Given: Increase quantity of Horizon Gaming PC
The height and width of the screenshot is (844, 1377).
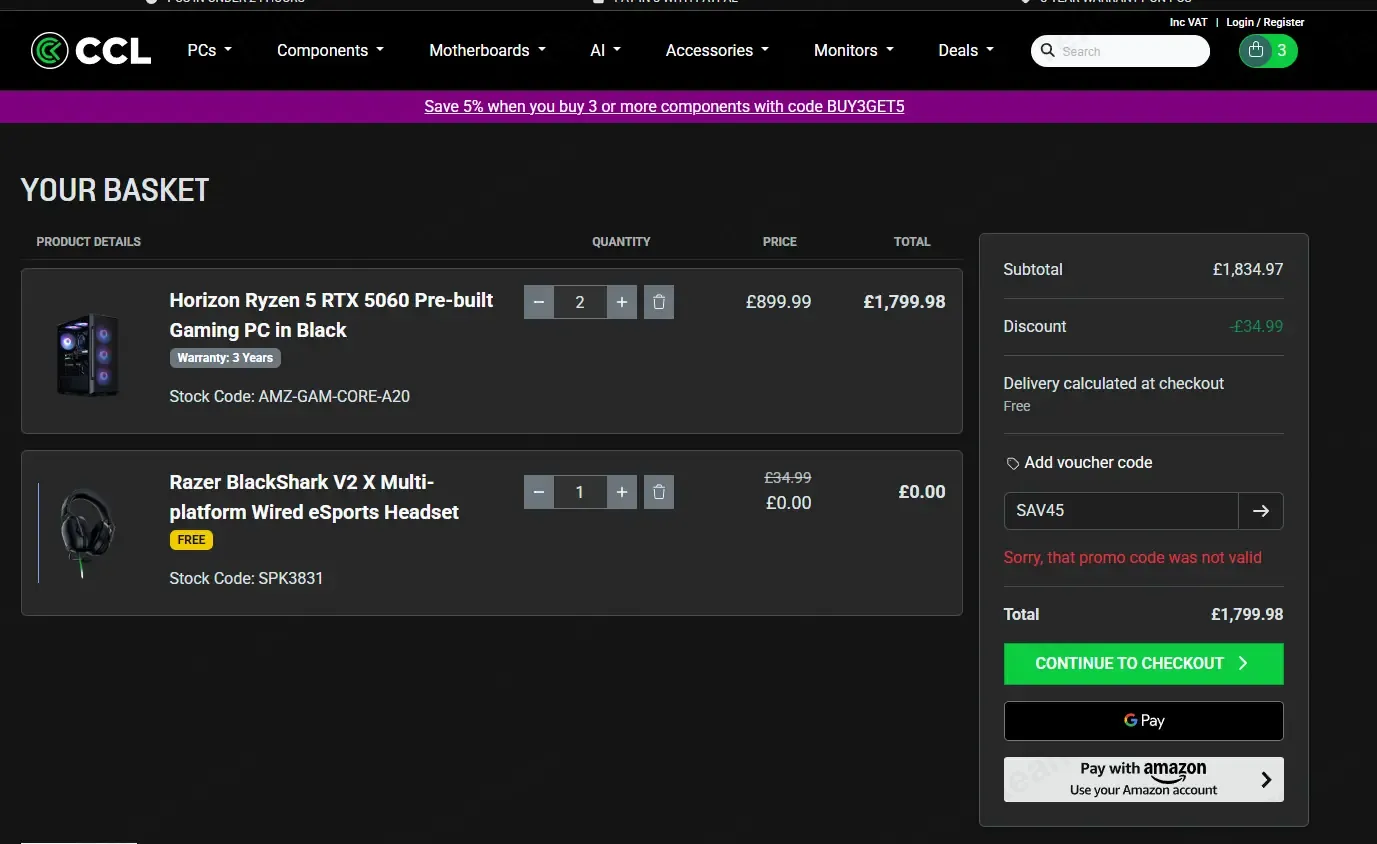Looking at the screenshot, I should tap(622, 302).
